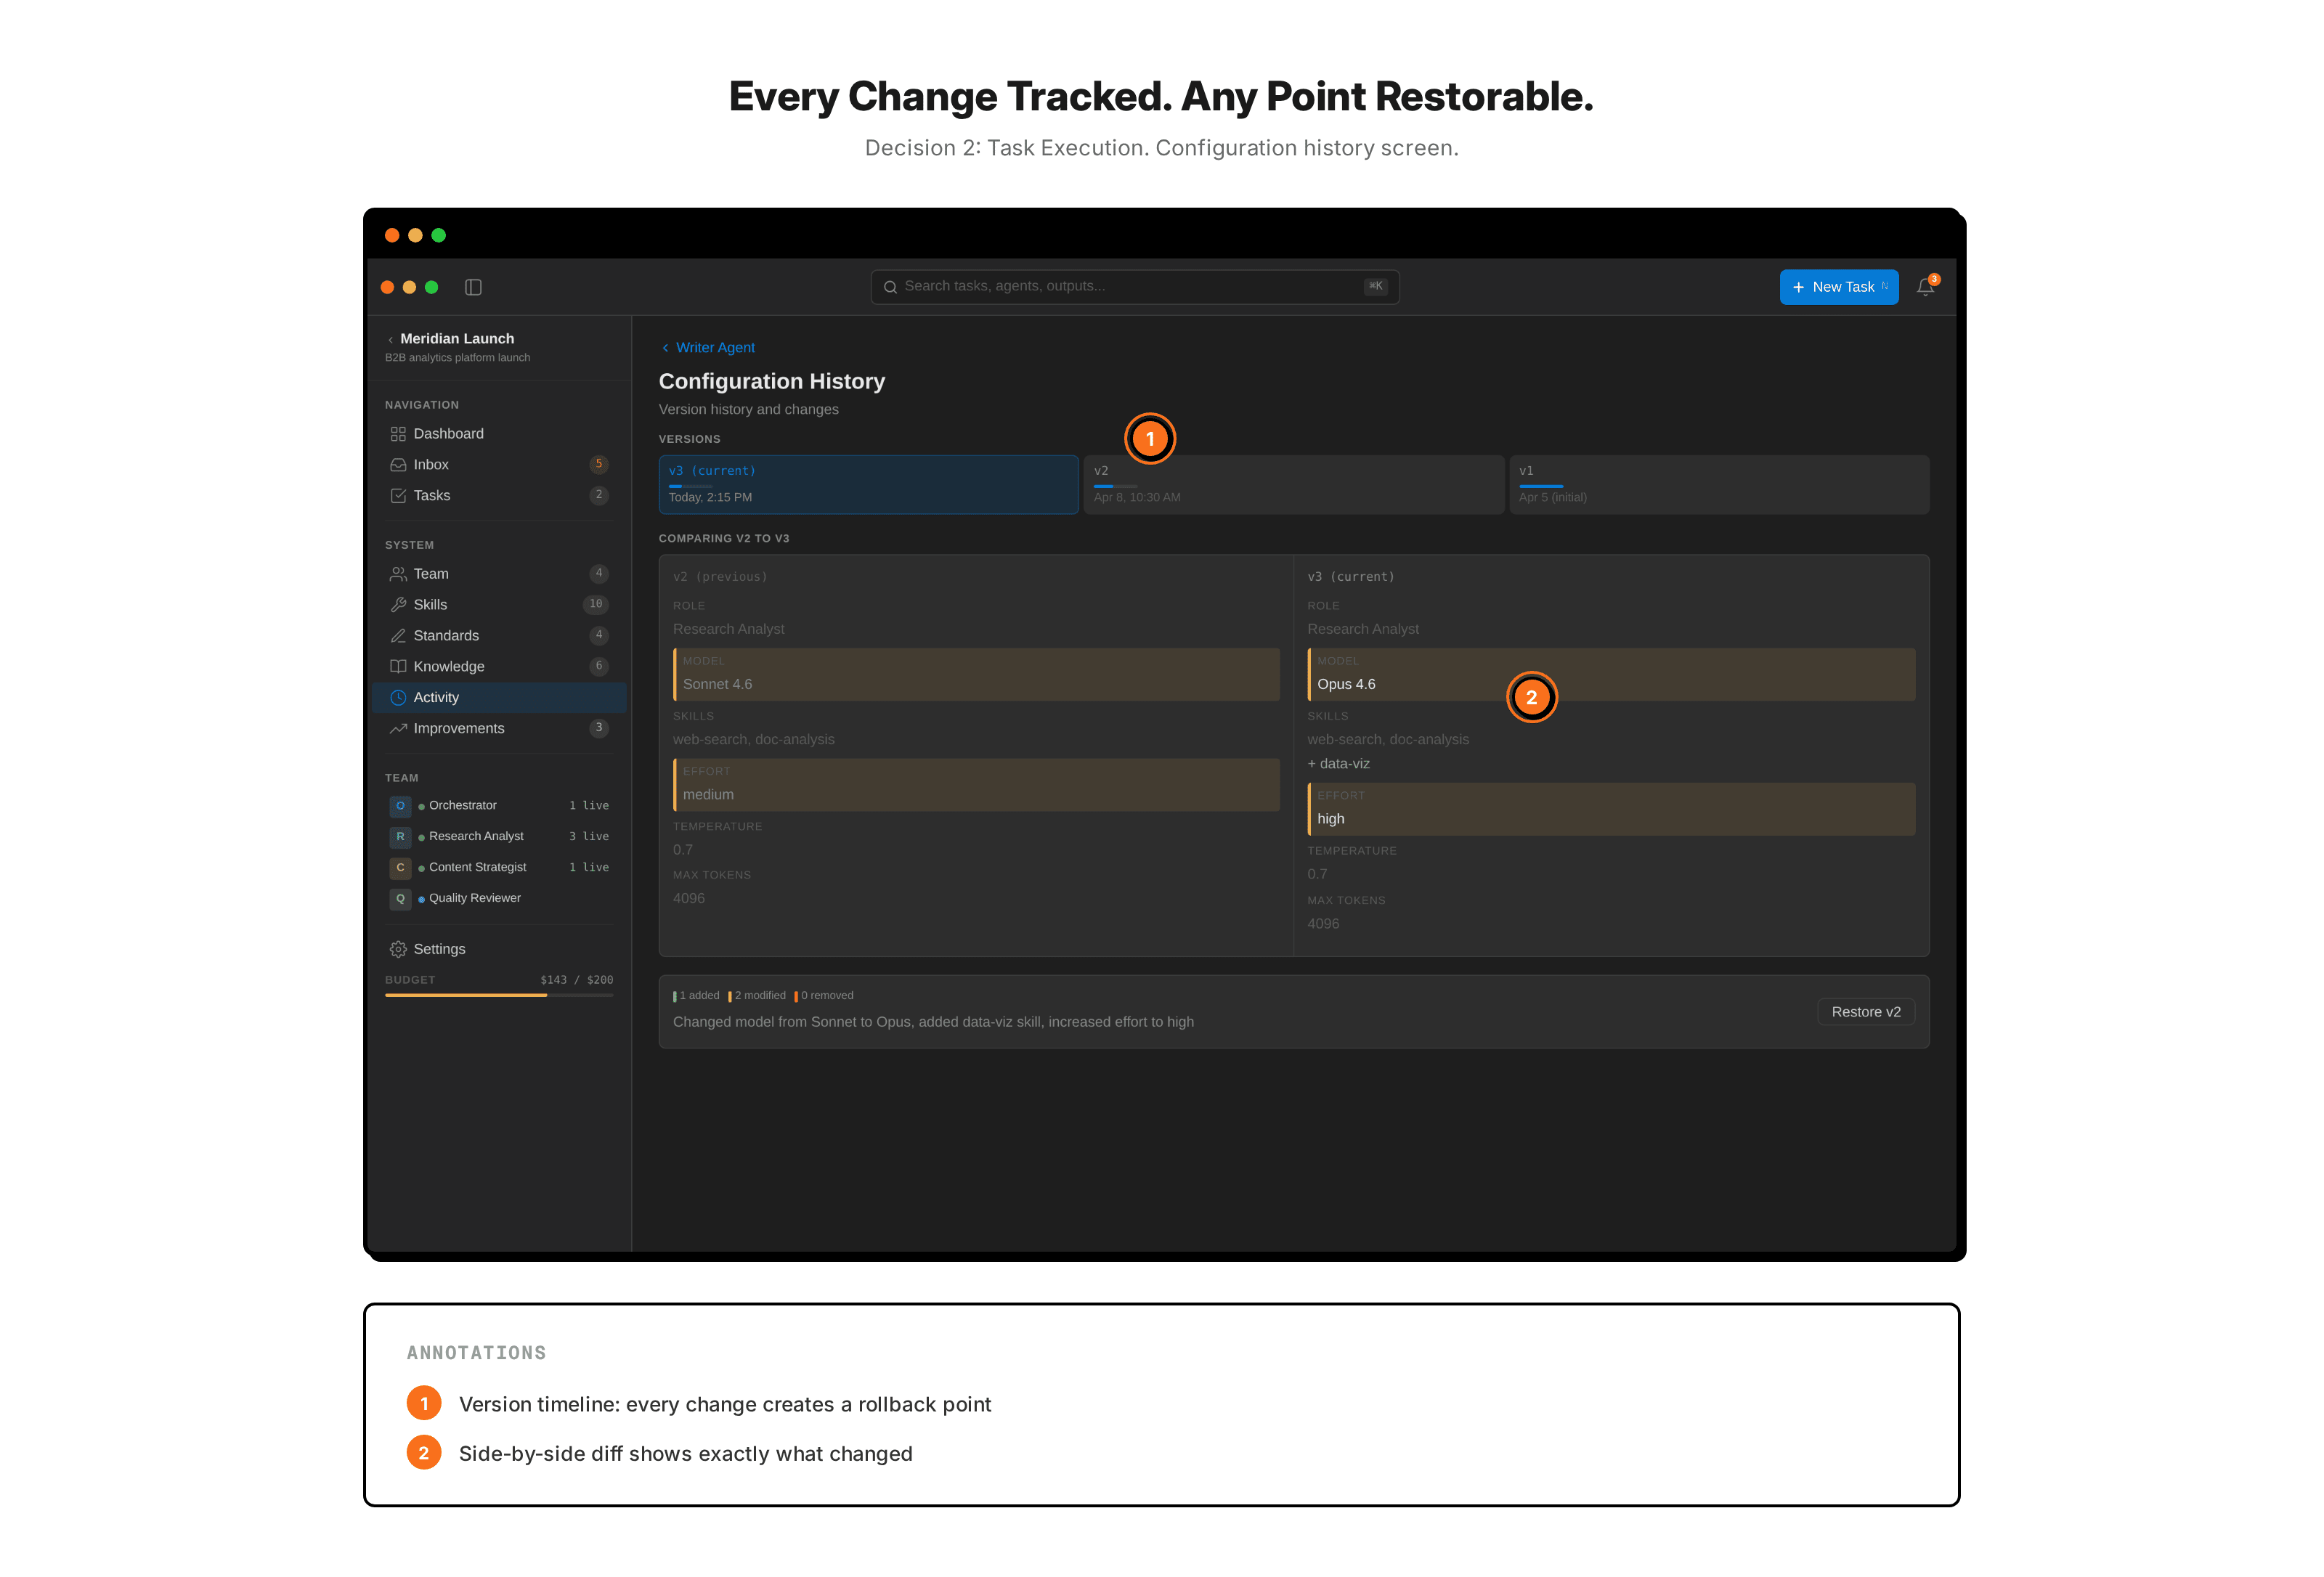The image size is (2324, 1577).
Task: Click the Tasks checkbox icon
Action: point(398,496)
